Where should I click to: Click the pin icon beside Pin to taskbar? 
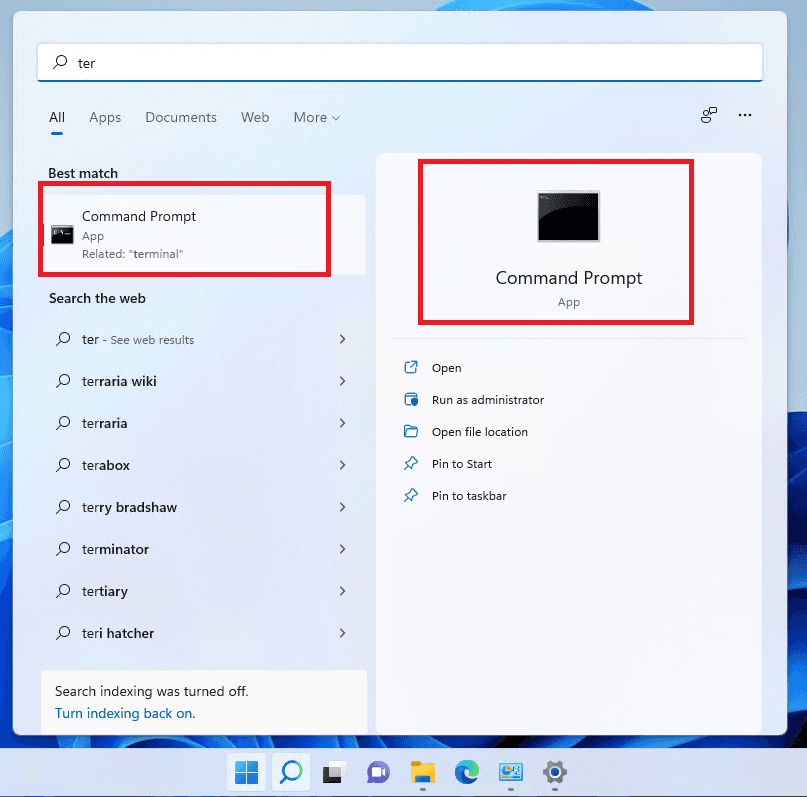411,495
